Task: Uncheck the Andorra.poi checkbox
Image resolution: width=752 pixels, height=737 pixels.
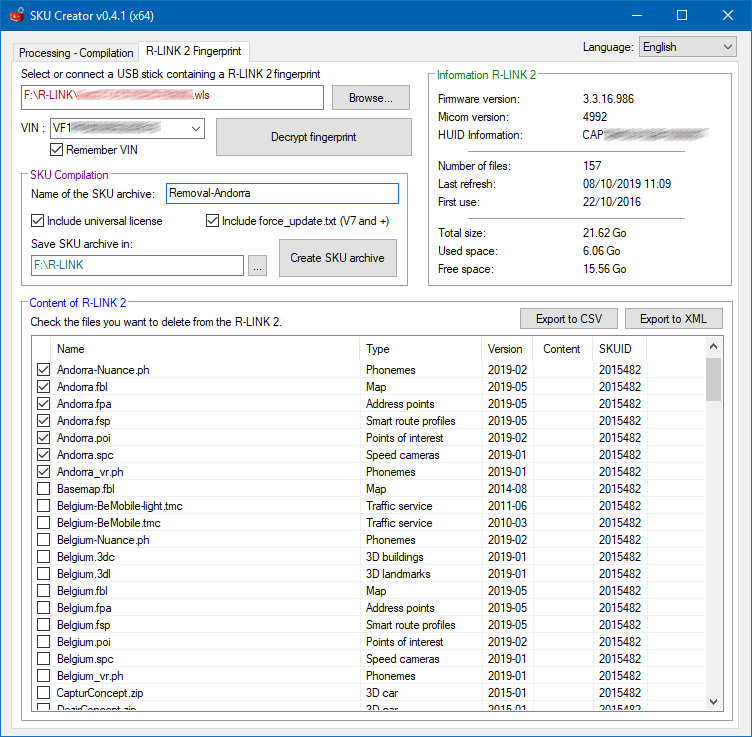Action: pyautogui.click(x=43, y=438)
